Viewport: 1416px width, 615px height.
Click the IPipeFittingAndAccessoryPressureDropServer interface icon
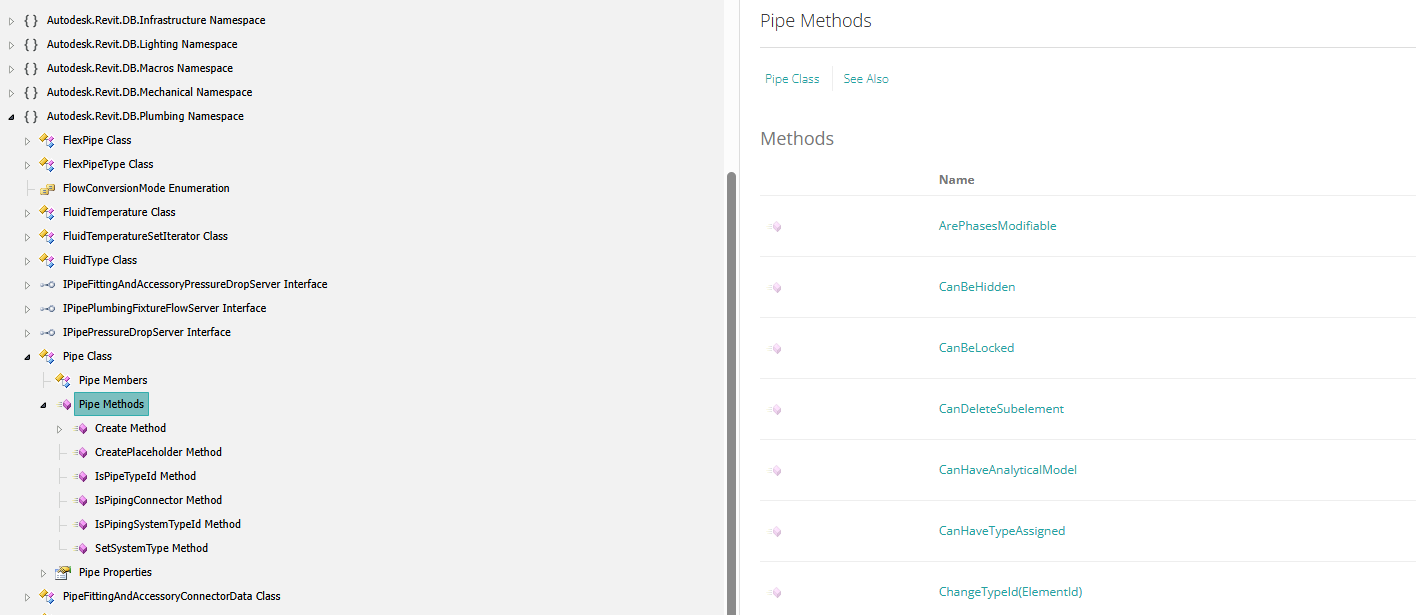47,284
